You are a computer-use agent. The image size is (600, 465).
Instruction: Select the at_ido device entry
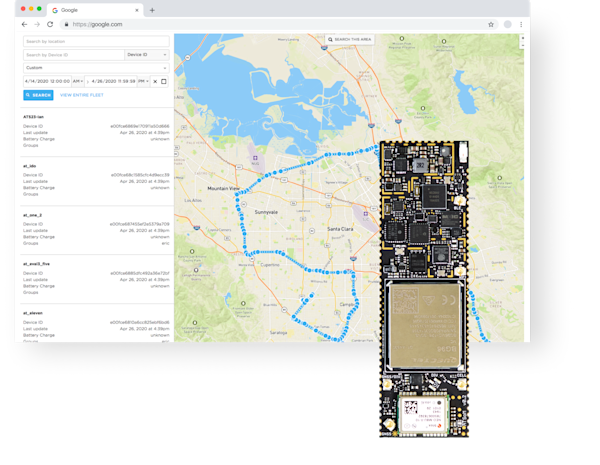point(96,180)
